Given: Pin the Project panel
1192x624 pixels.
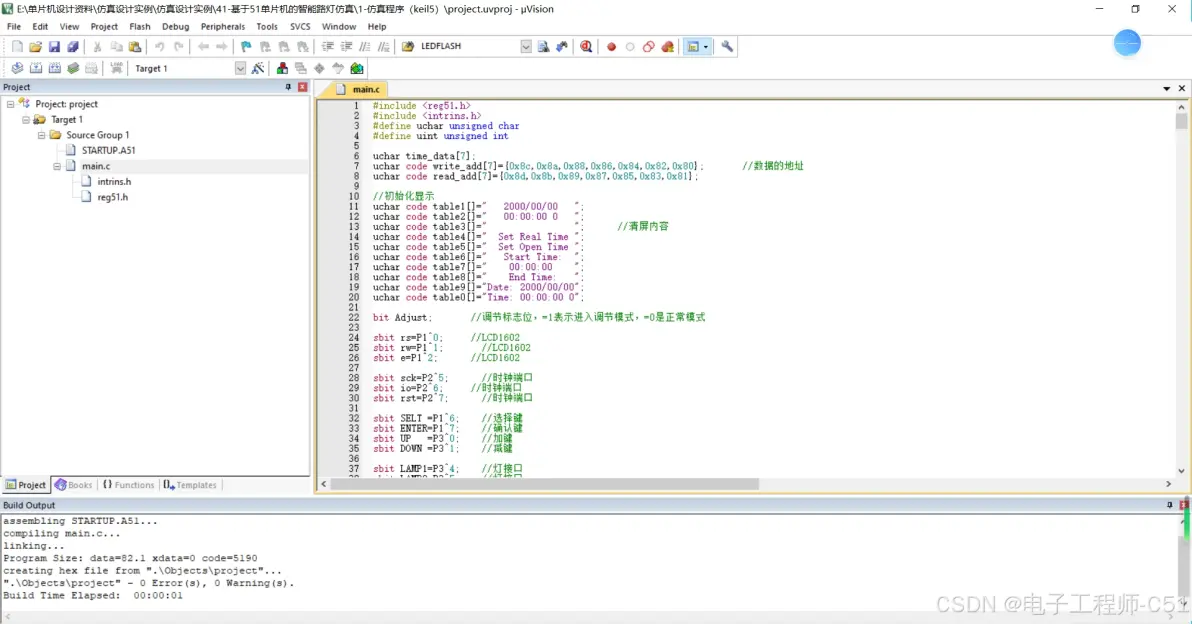Looking at the screenshot, I should click(x=289, y=87).
